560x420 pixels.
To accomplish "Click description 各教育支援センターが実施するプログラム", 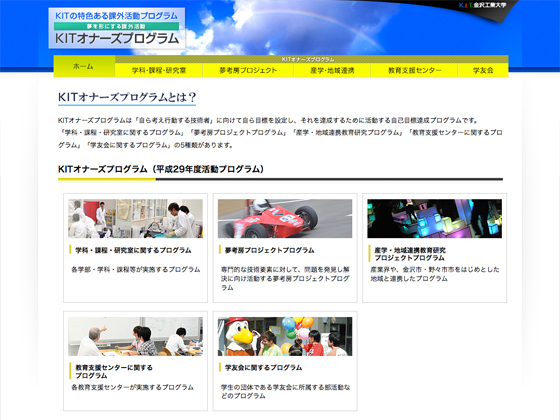I will coord(132,387).
